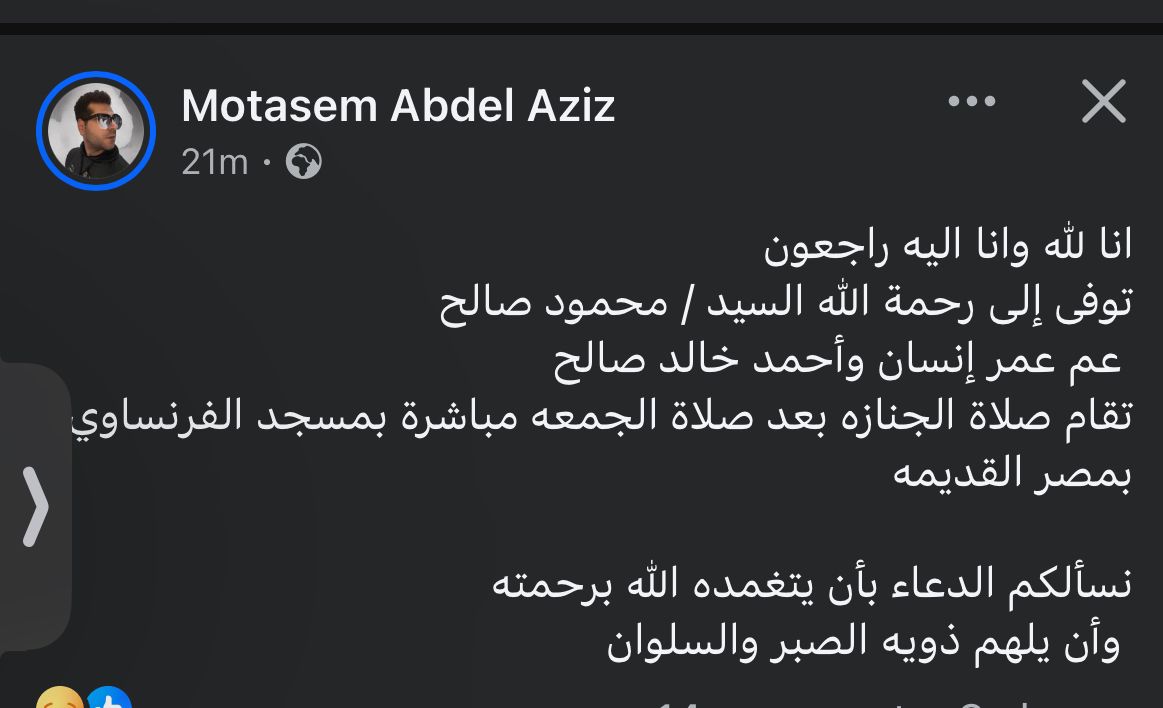
Task: Click the globe public-audience icon
Action: pos(303,161)
